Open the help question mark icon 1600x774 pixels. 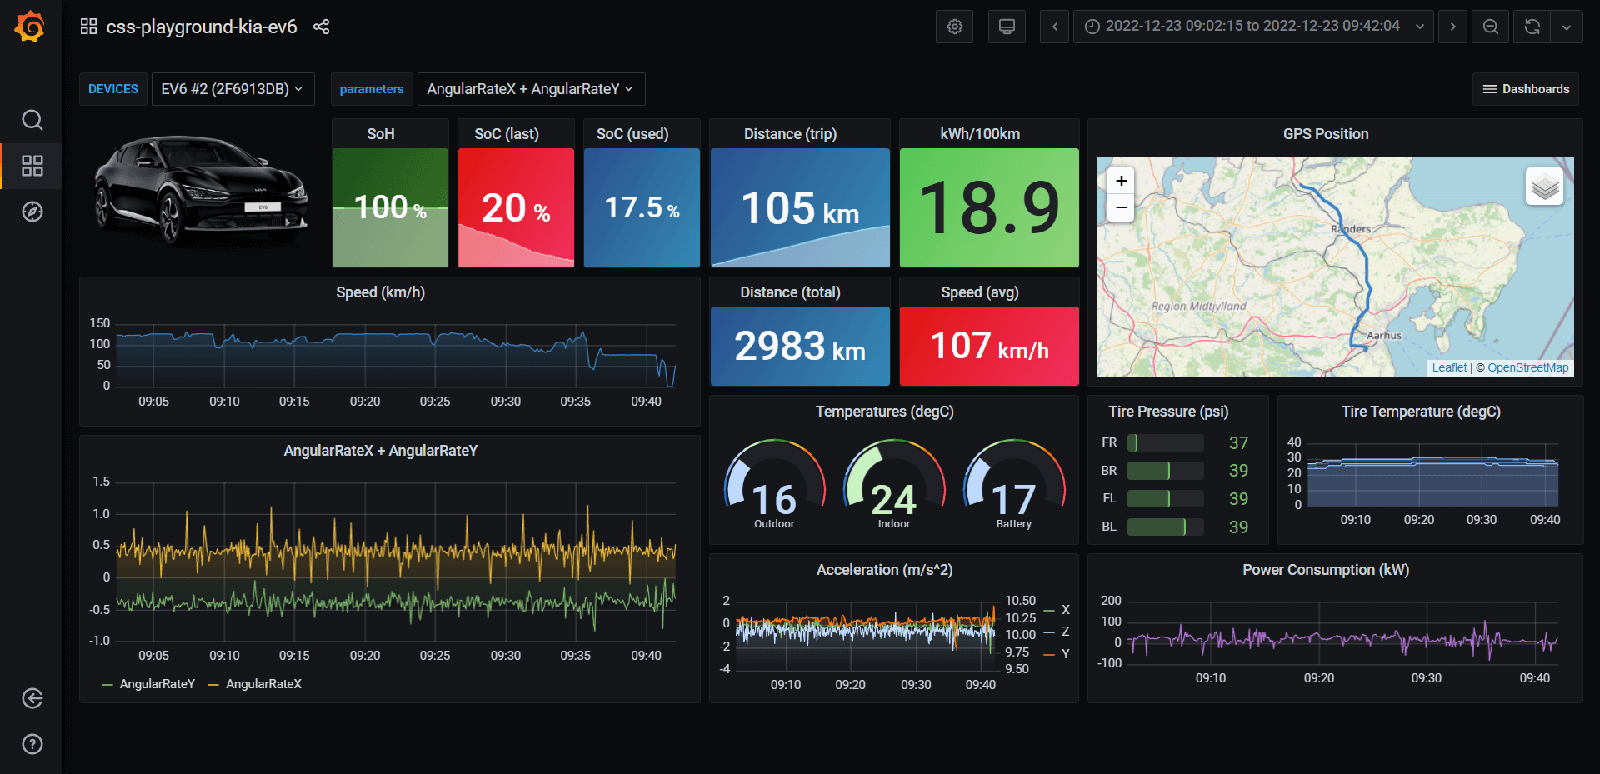32,744
